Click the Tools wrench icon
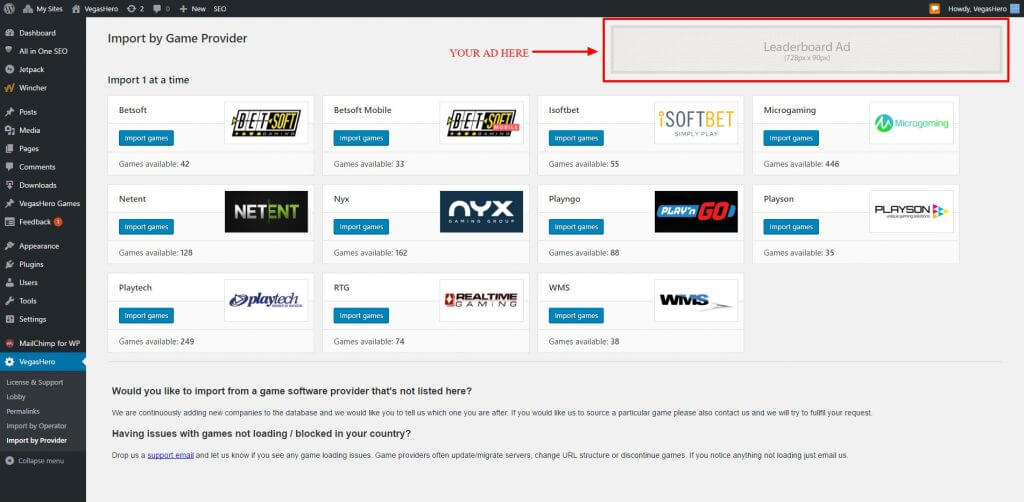Screen dimensions: 1024x502 coord(9,301)
